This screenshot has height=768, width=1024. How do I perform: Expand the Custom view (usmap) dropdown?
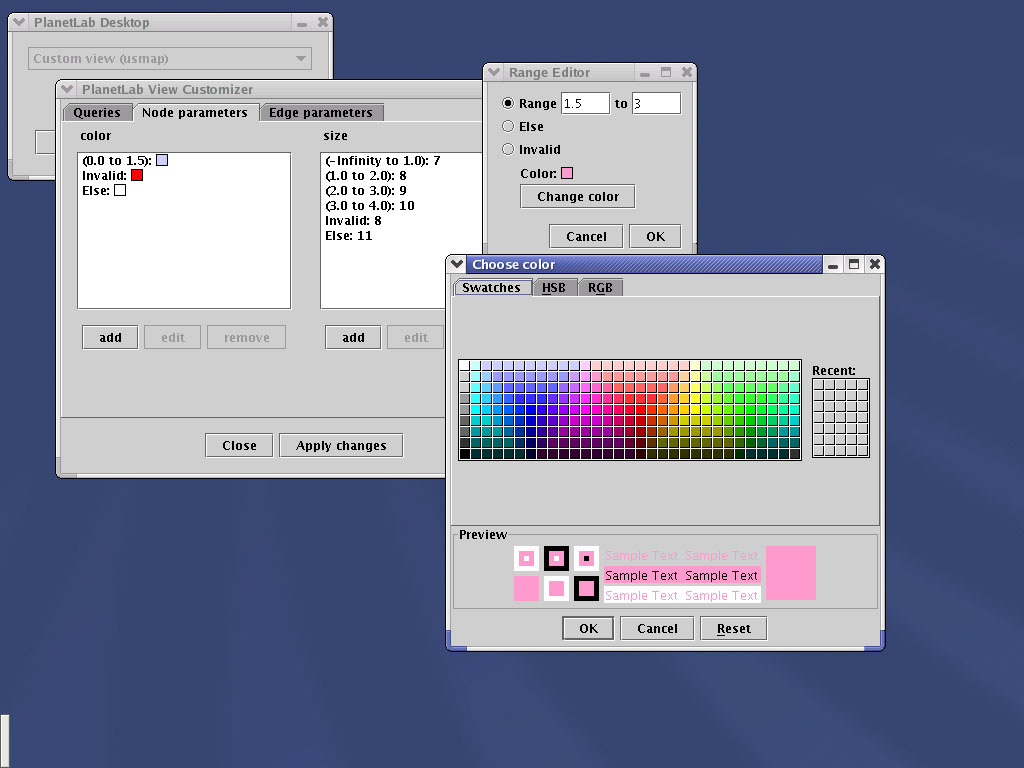(301, 58)
